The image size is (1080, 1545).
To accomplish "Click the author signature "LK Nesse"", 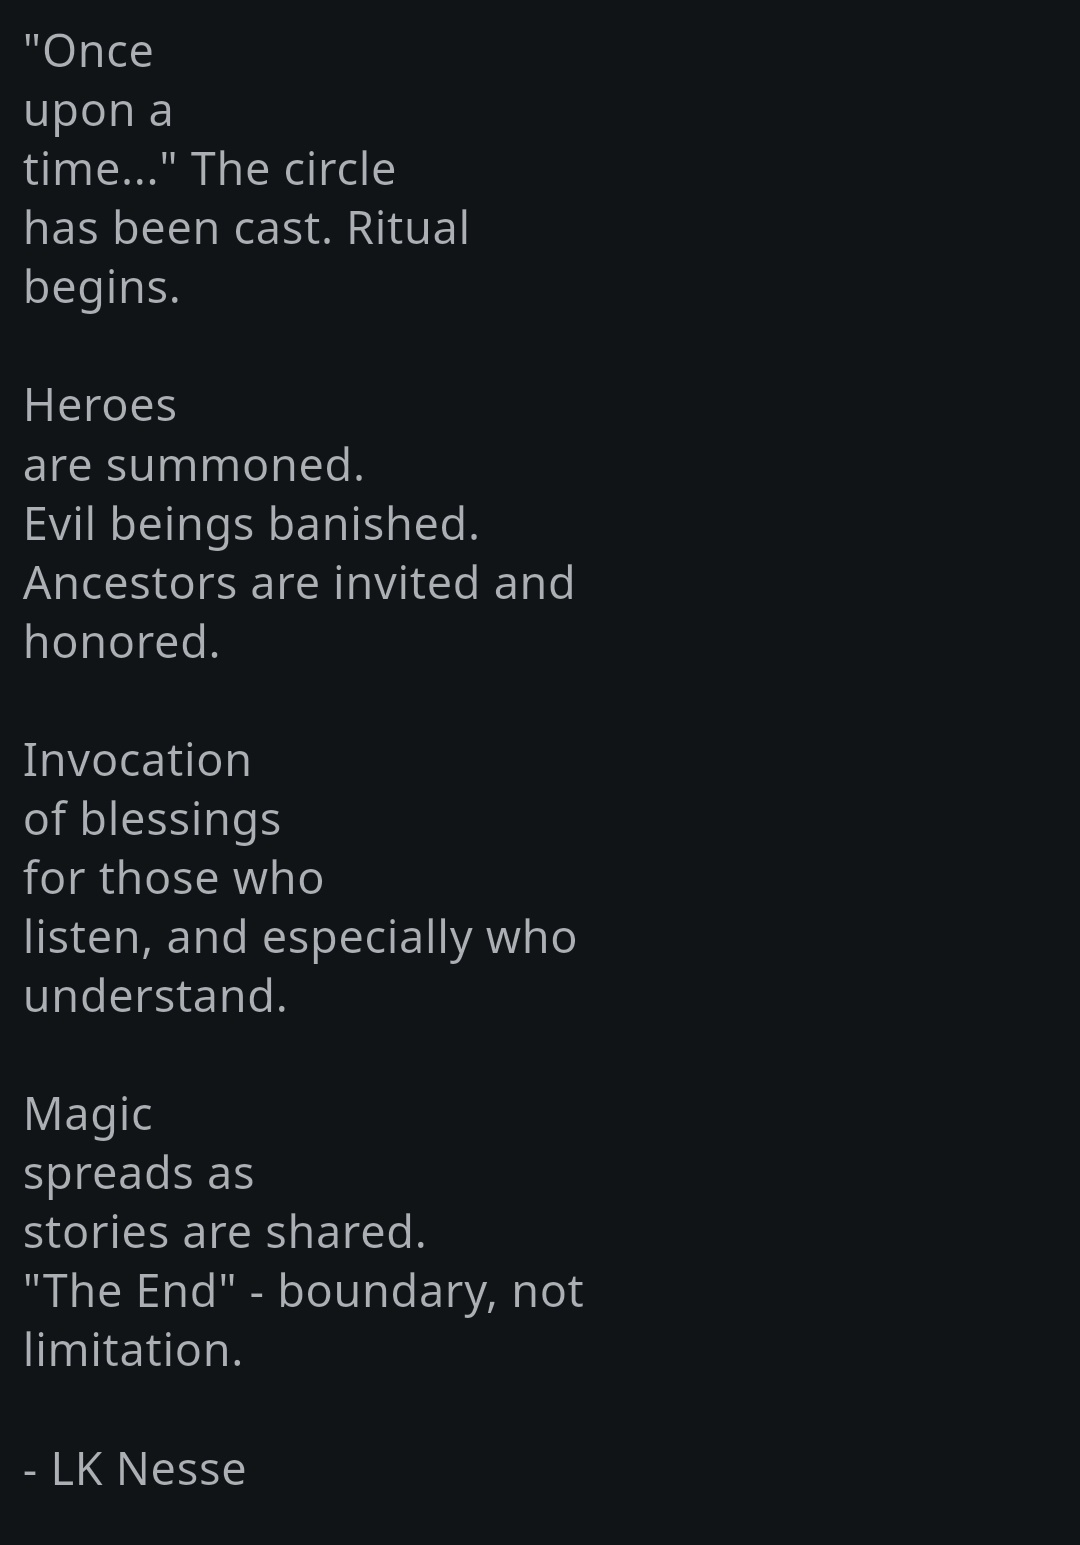I will (x=148, y=1469).
